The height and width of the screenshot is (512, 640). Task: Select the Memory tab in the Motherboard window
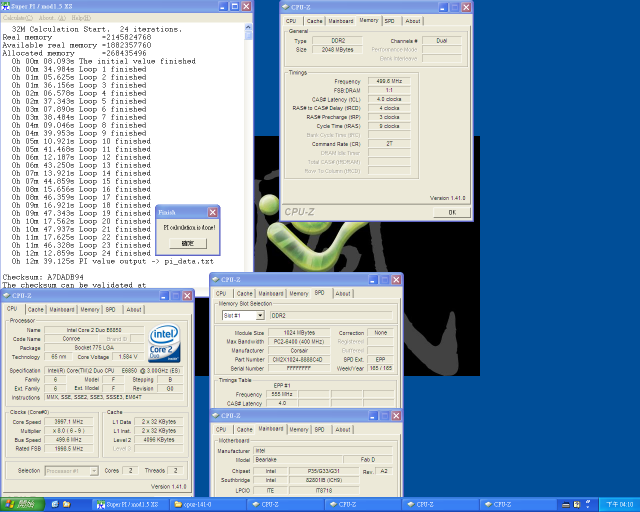pyautogui.click(x=299, y=430)
